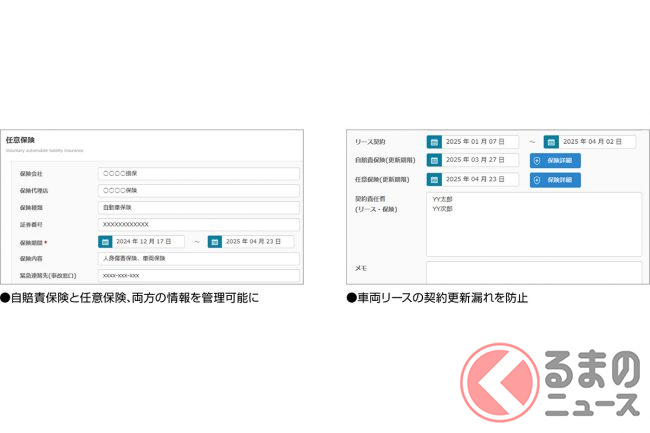The height and width of the screenshot is (433, 650).
Task: Click into the メモ text area
Action: click(x=533, y=272)
